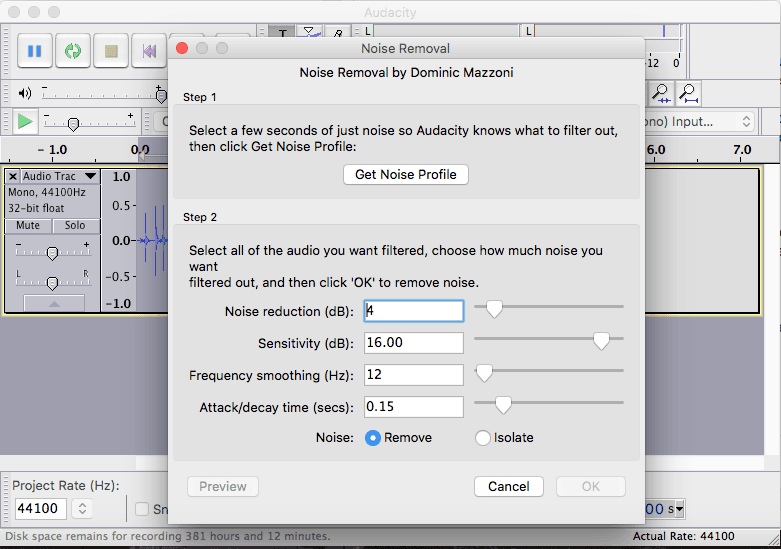Screen dimensions: 781x549
Task: Select the Isolate noise radio option
Action: pos(483,438)
